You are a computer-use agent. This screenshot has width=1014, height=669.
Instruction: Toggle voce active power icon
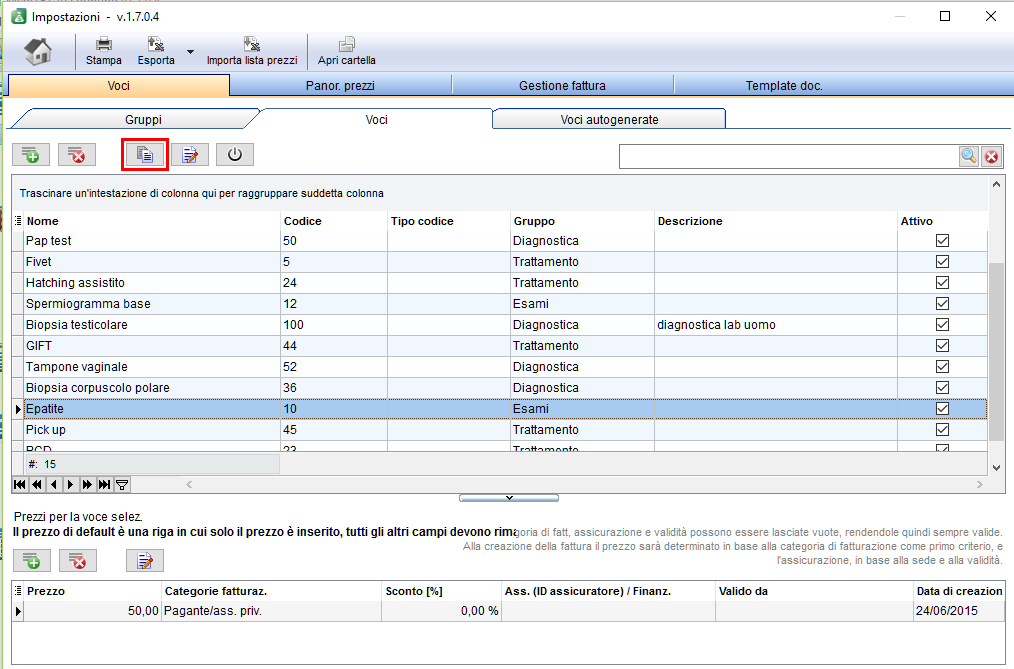pyautogui.click(x=235, y=154)
